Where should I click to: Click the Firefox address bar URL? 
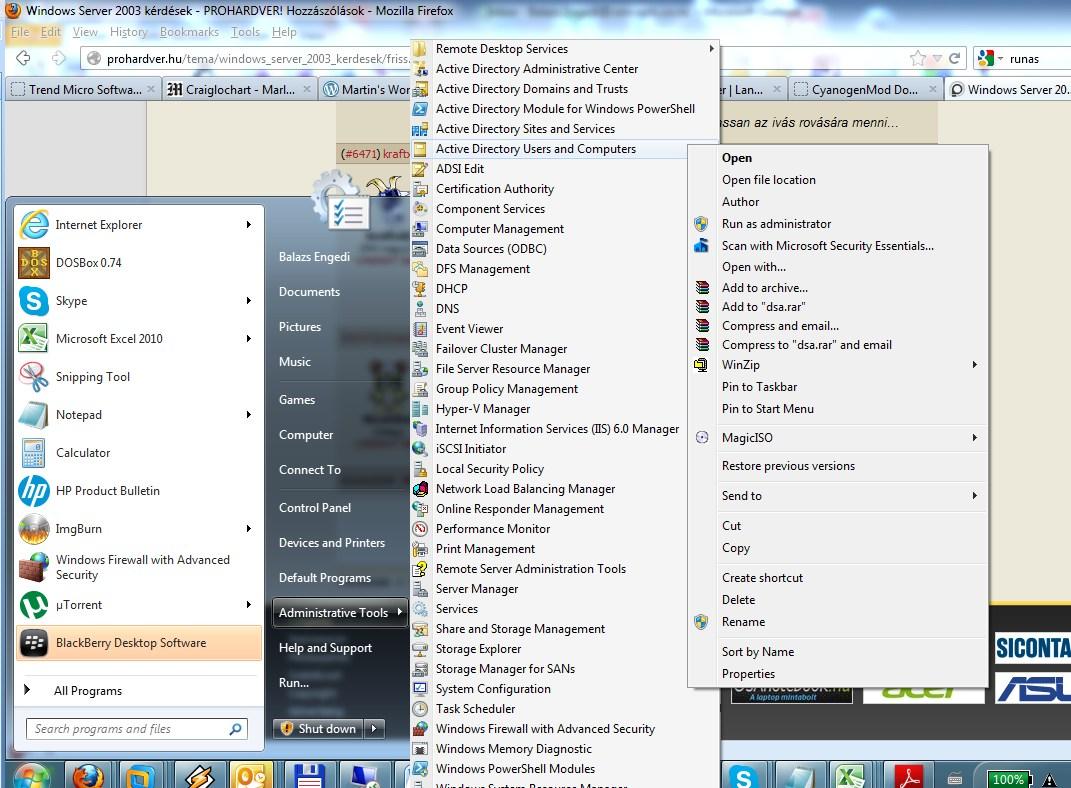point(258,59)
